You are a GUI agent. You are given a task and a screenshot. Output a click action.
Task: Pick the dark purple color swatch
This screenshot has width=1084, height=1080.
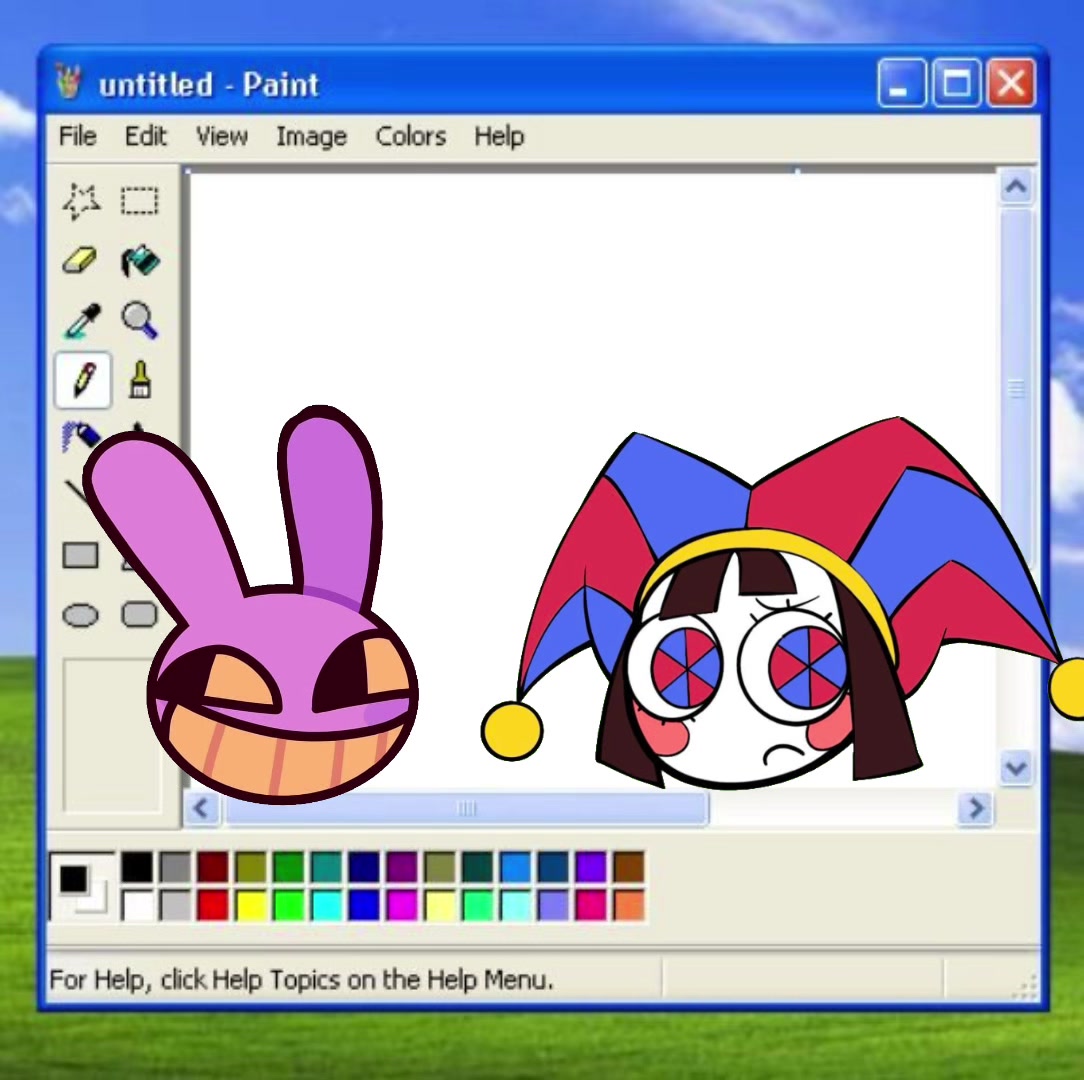pos(402,867)
